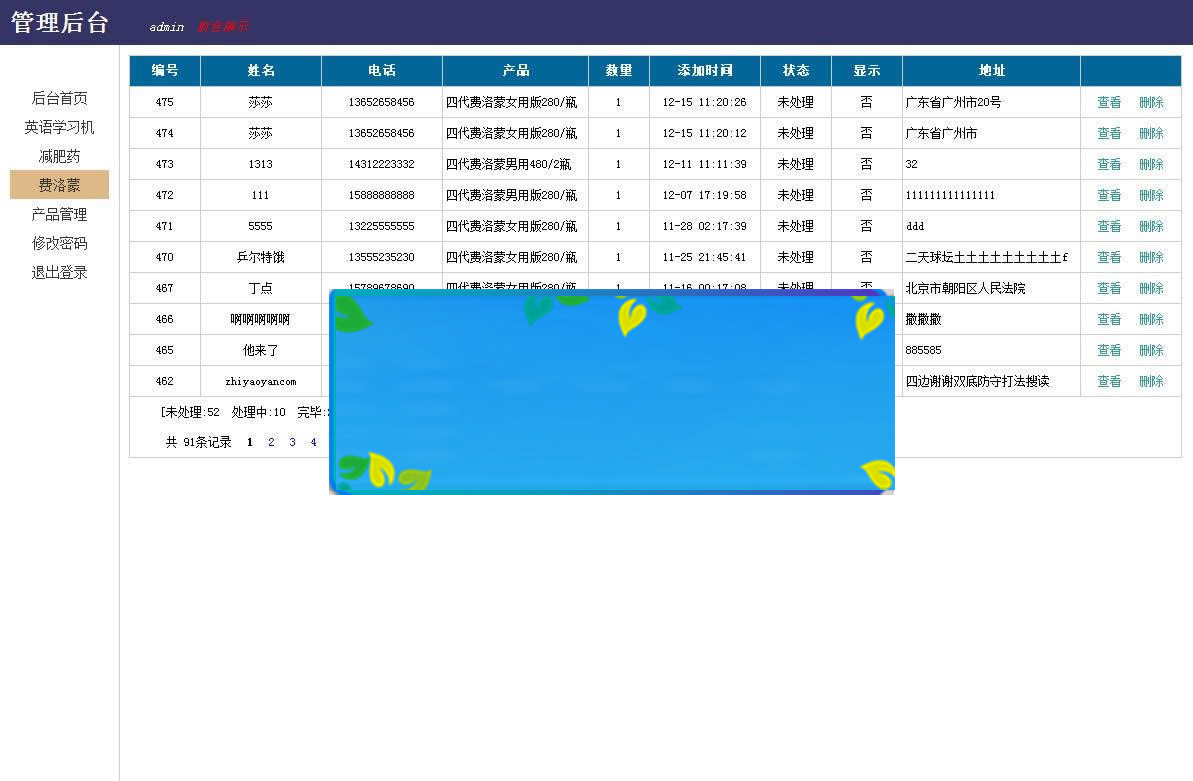
Task: Select page 1 in the pagination bar
Action: [x=249, y=441]
